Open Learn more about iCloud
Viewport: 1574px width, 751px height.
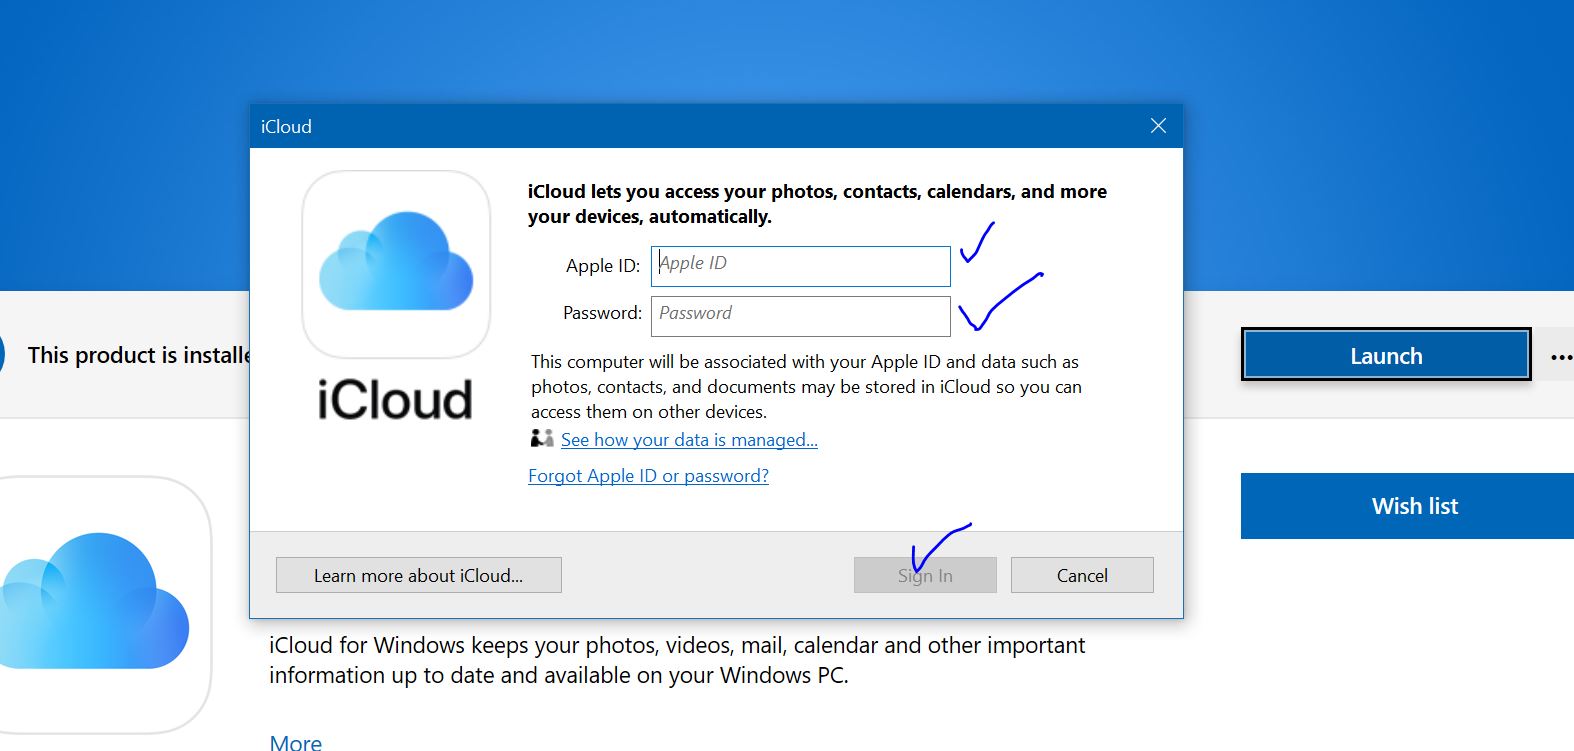tap(418, 575)
